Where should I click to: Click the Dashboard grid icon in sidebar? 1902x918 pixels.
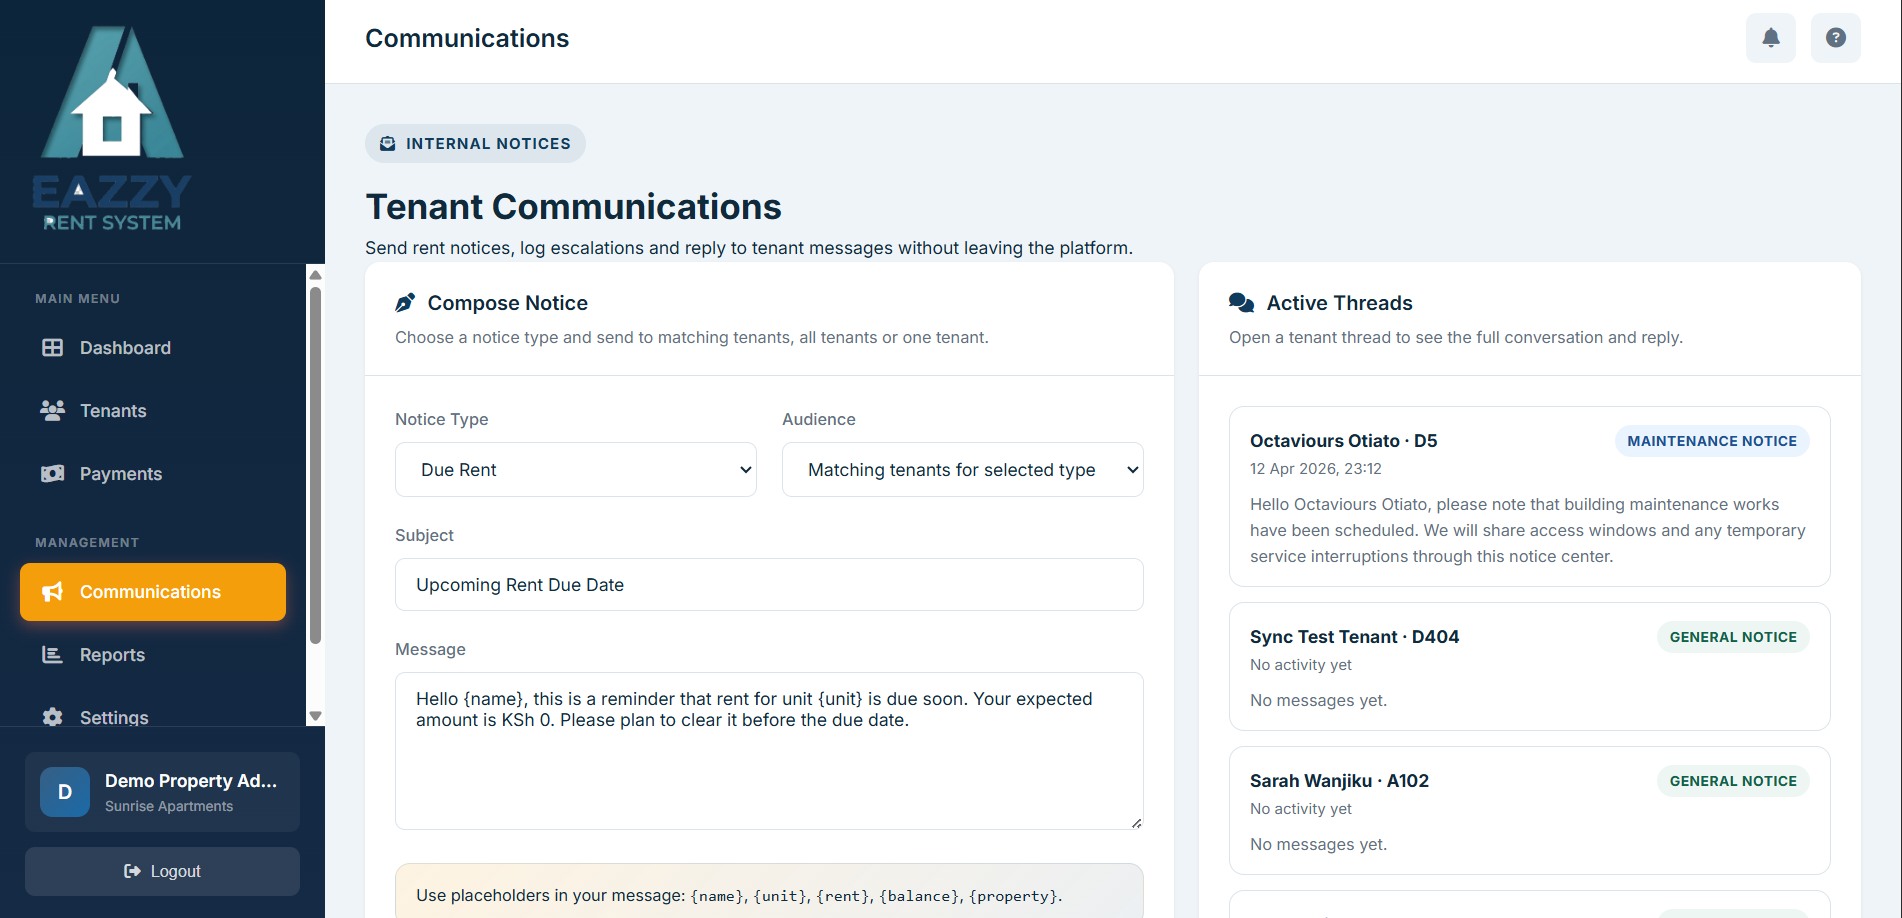tap(52, 348)
